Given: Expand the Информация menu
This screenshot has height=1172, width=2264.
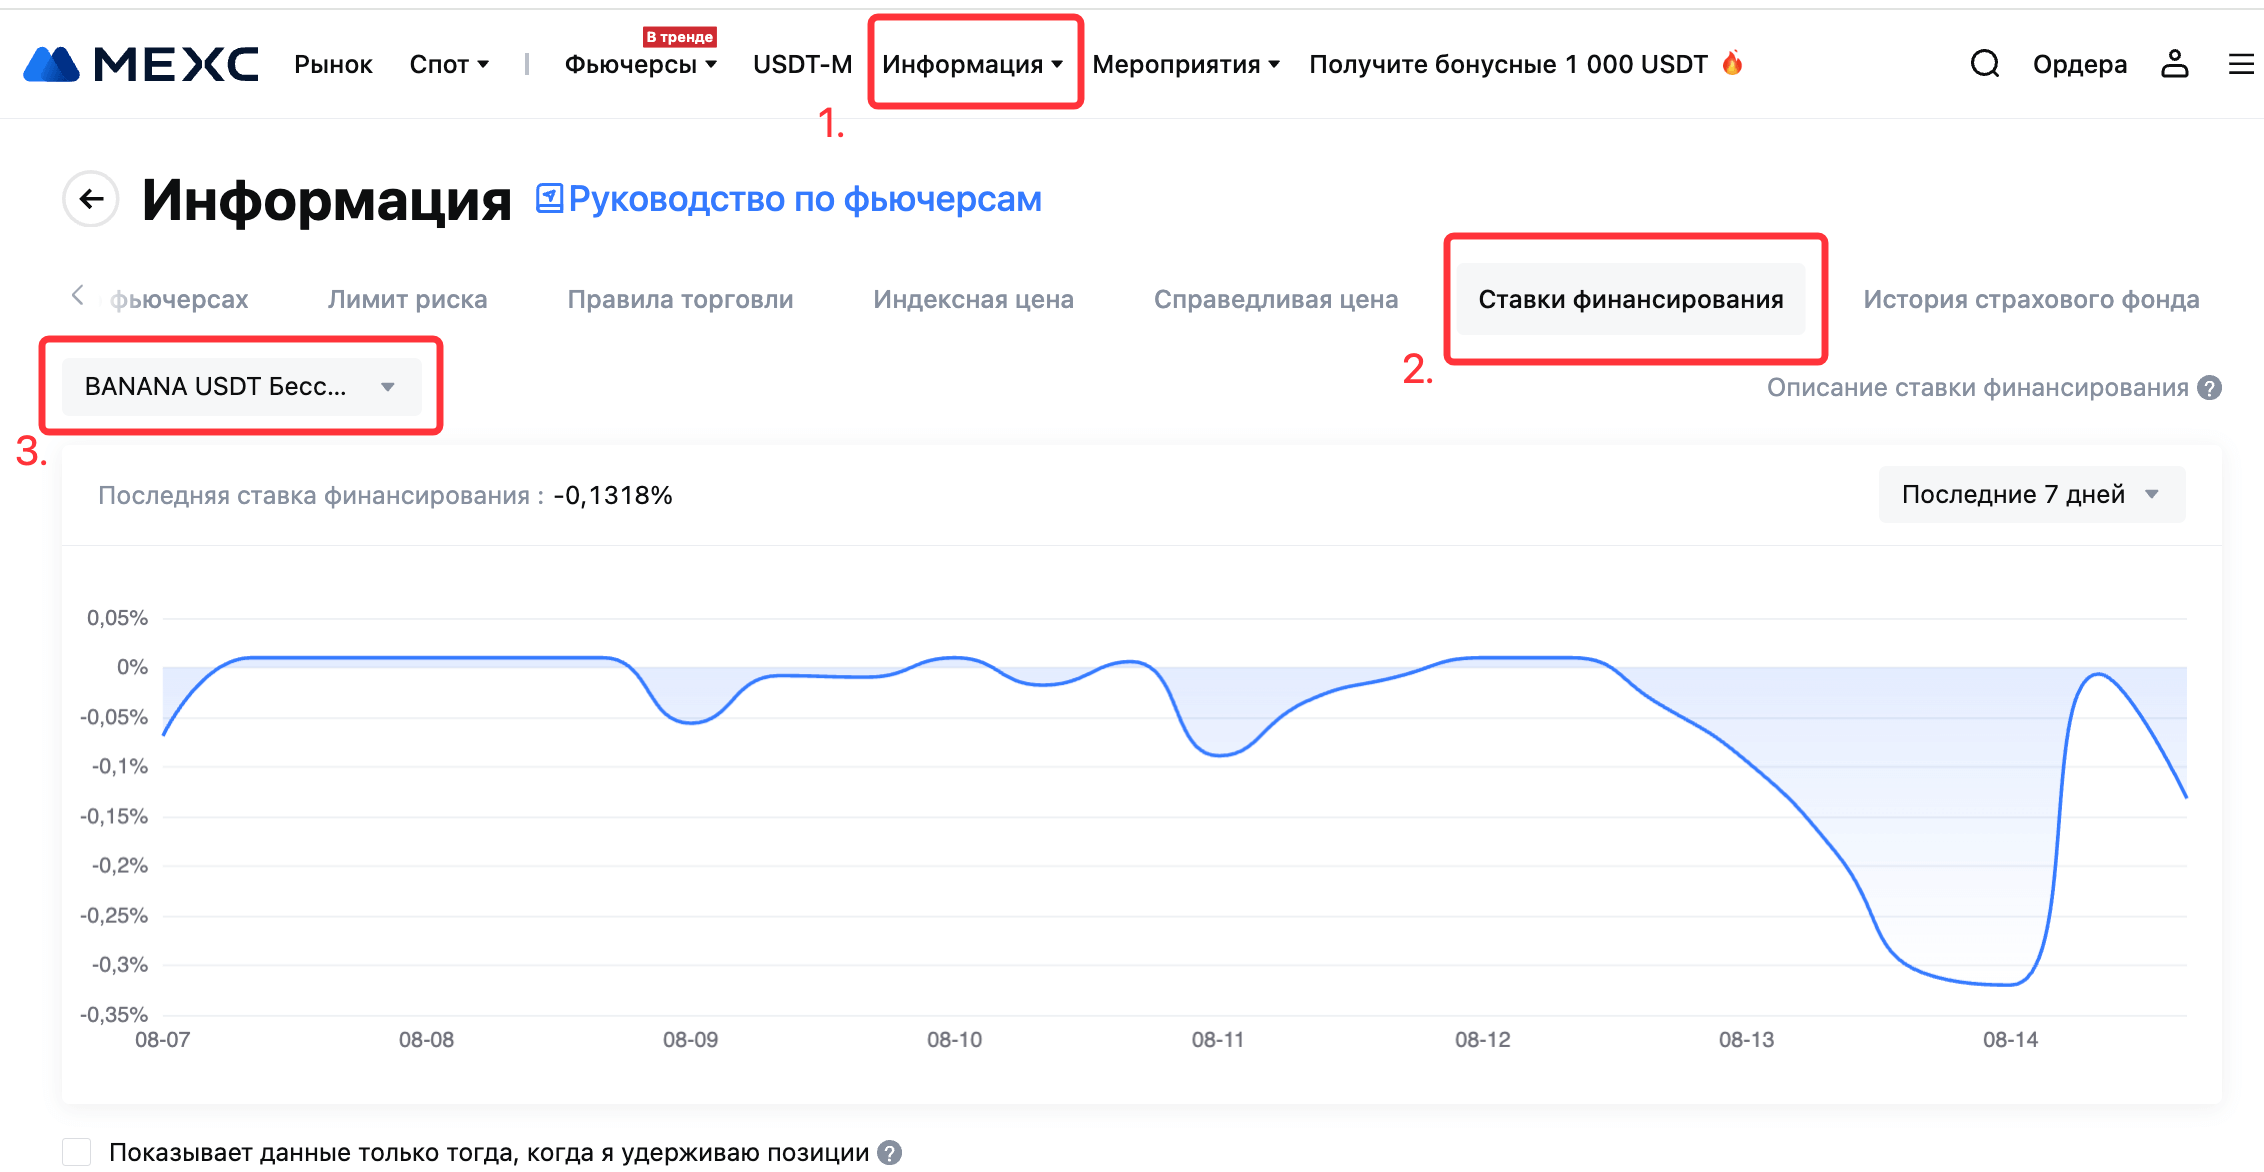Looking at the screenshot, I should pyautogui.click(x=972, y=64).
